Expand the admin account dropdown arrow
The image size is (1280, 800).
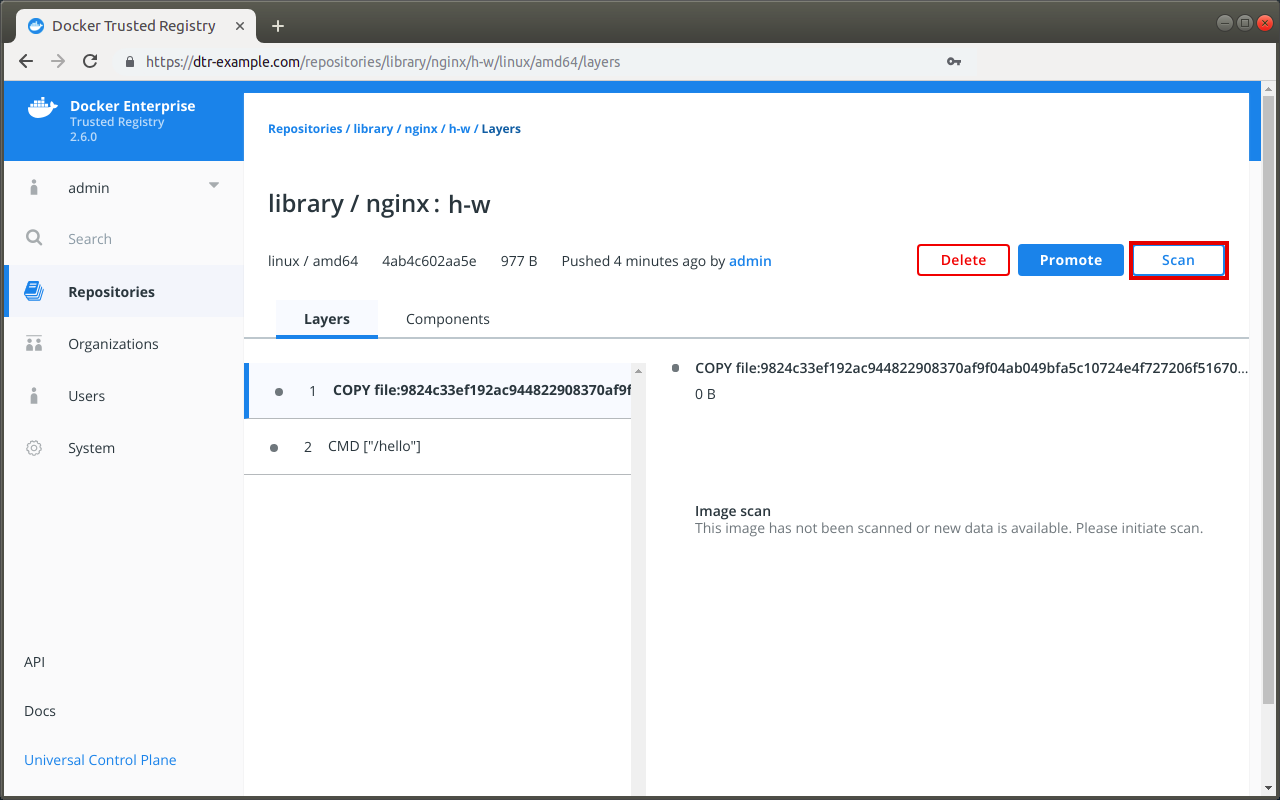[213, 186]
